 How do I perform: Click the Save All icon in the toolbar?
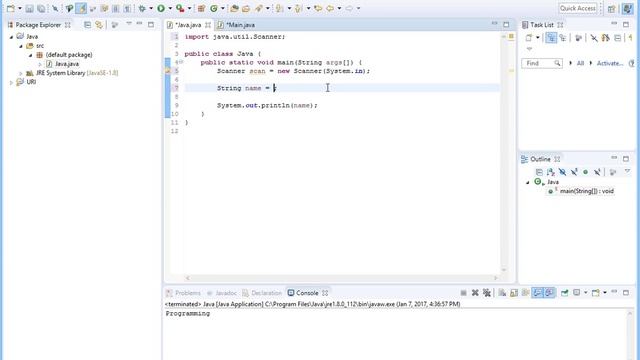coord(41,8)
